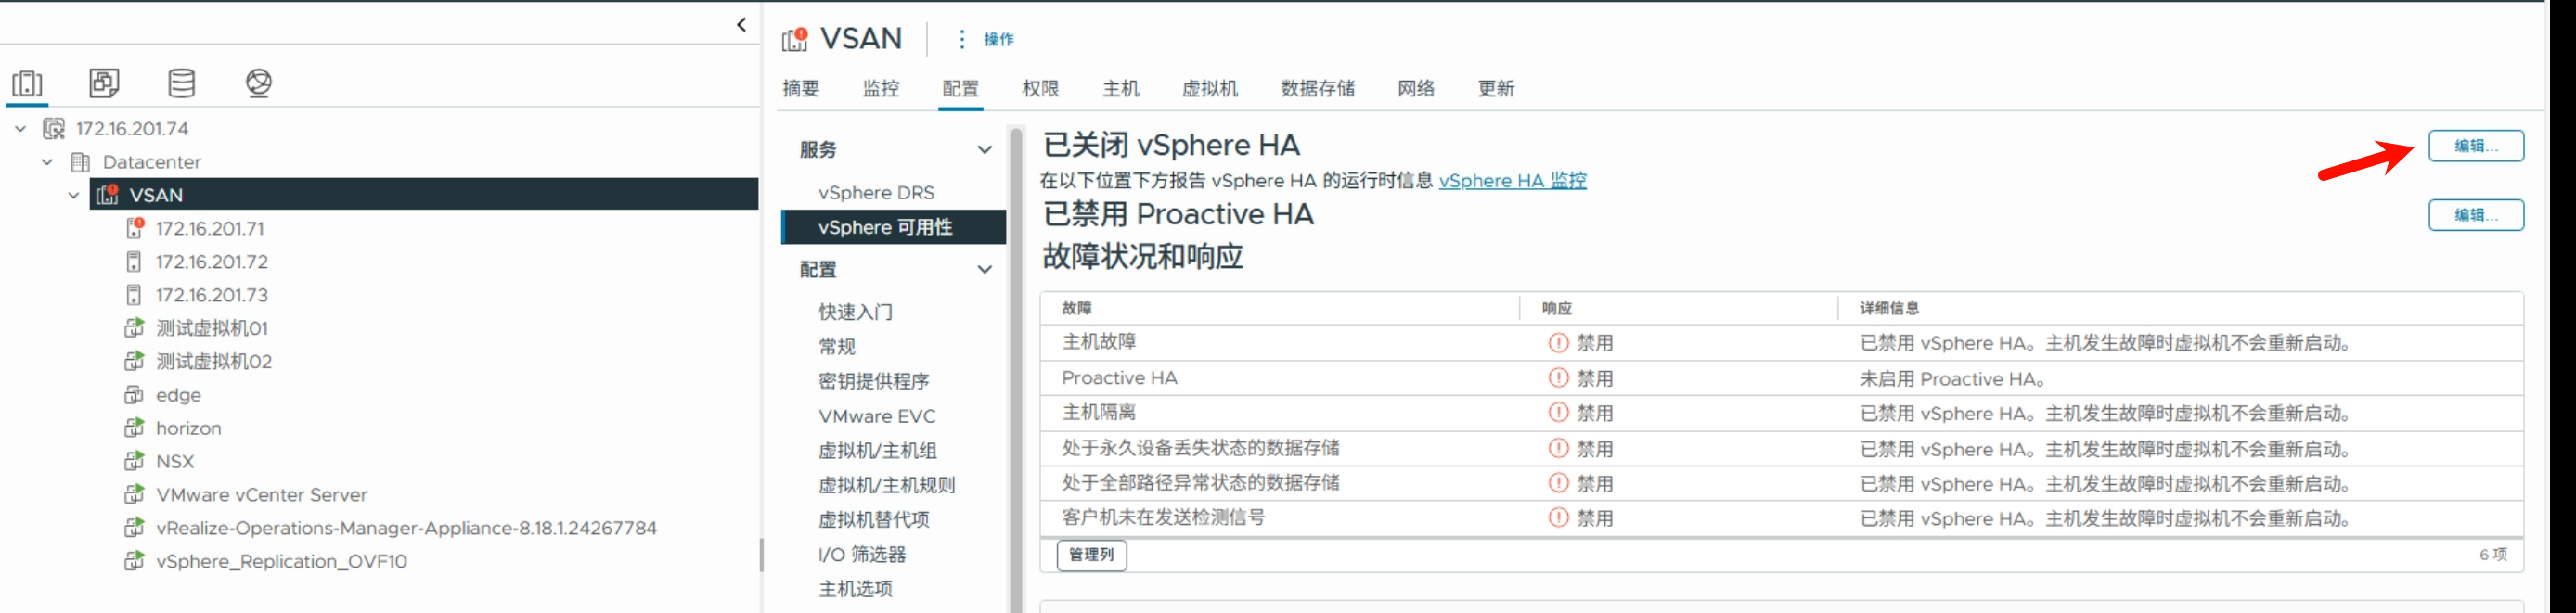Open 主机选项 in sidebar
This screenshot has width=2576, height=613.
(856, 589)
